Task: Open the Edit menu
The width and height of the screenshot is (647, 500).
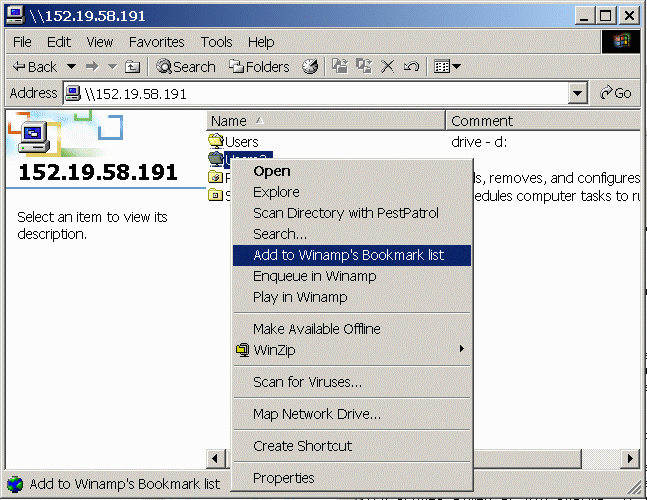Action: coord(59,42)
